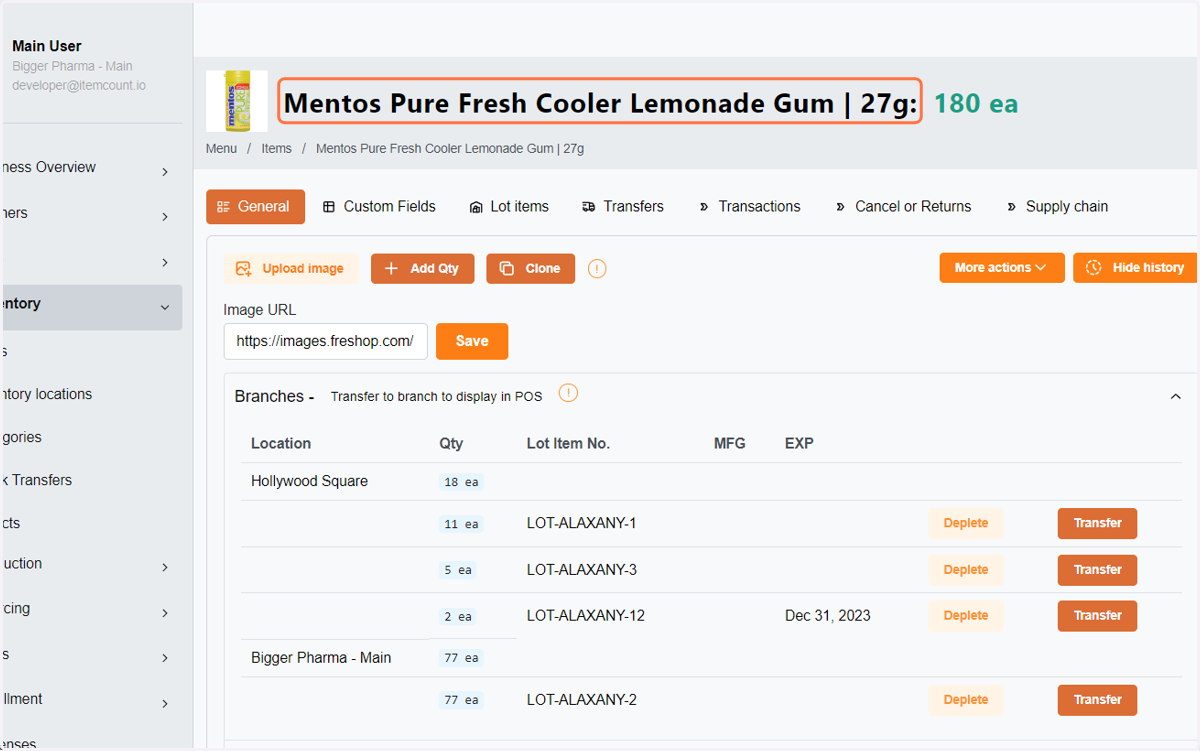Click the LOT-ALAXANY-1 lot number
Screen dimensions: 1200x751
pos(582,523)
